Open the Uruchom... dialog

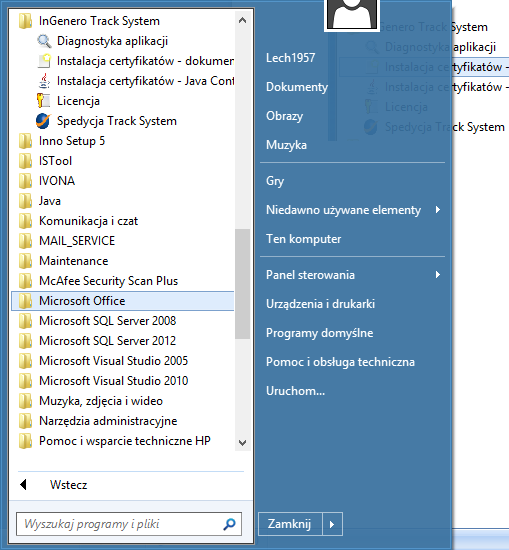click(295, 391)
